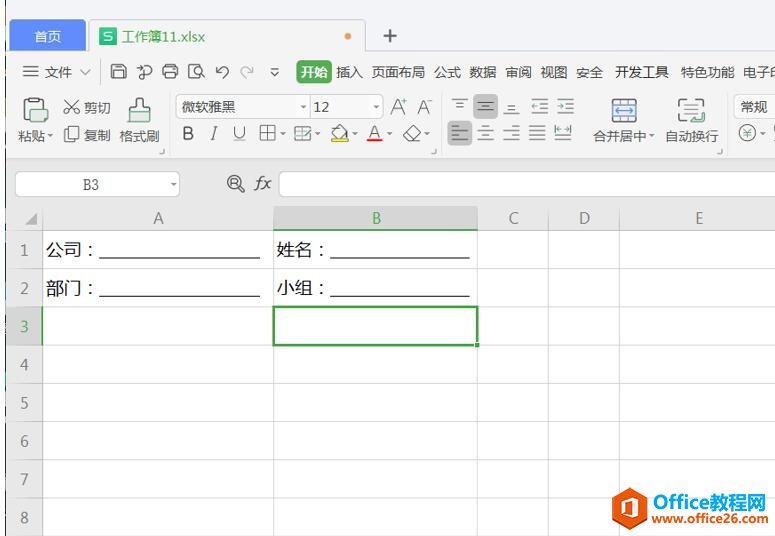Toggle Underline formatting
775x536 pixels.
point(239,133)
